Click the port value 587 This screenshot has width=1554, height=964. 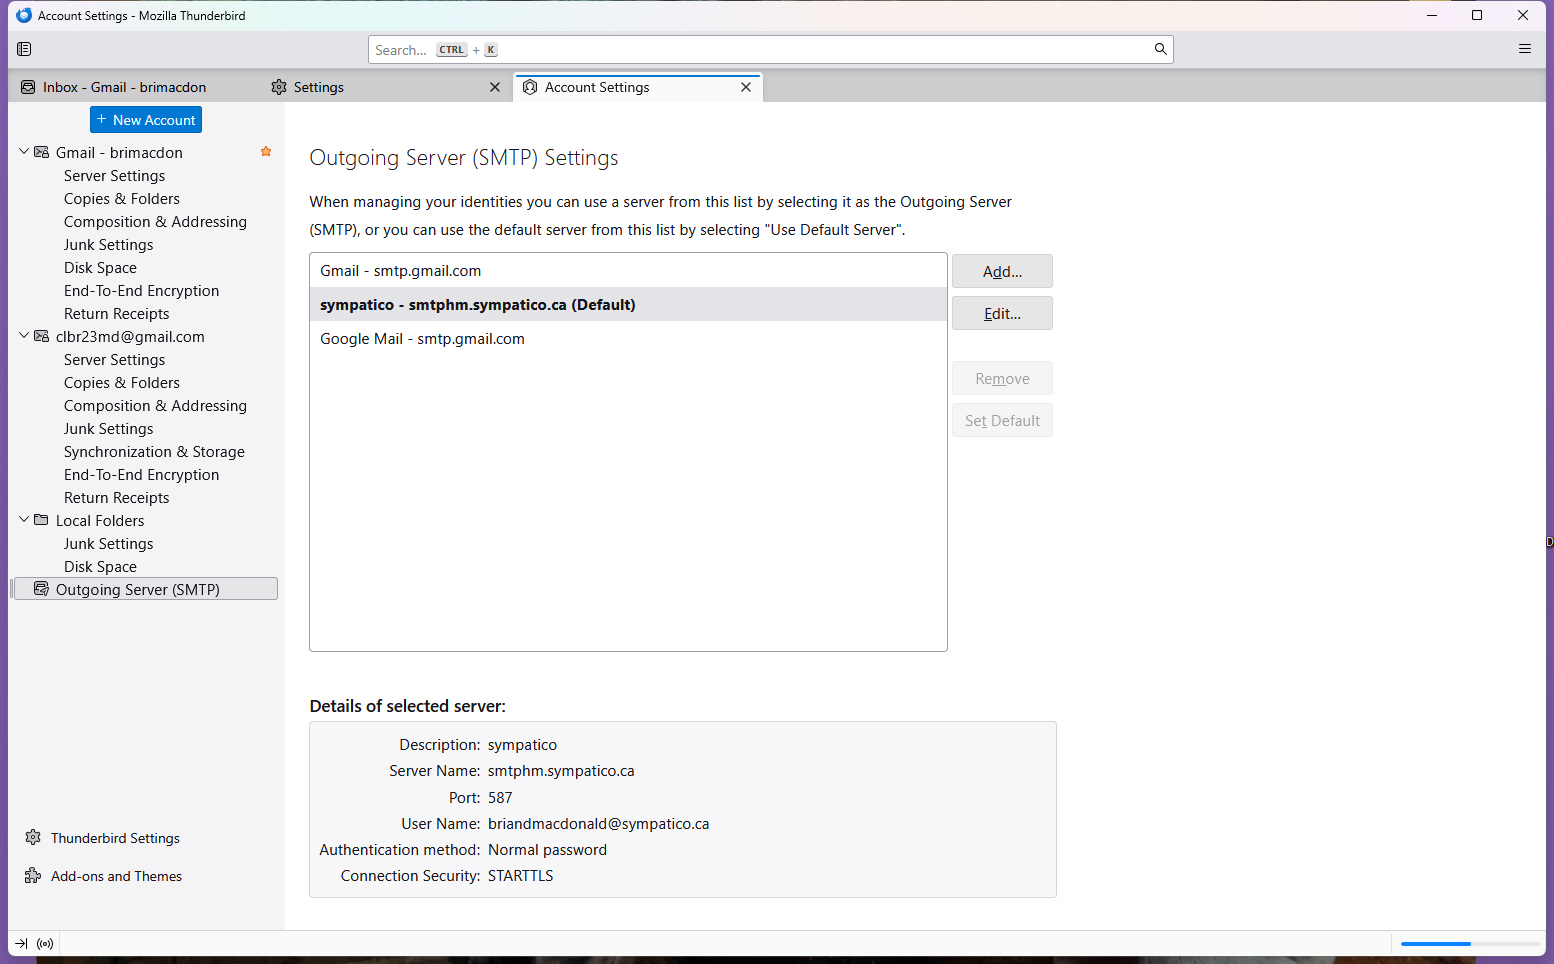click(500, 798)
